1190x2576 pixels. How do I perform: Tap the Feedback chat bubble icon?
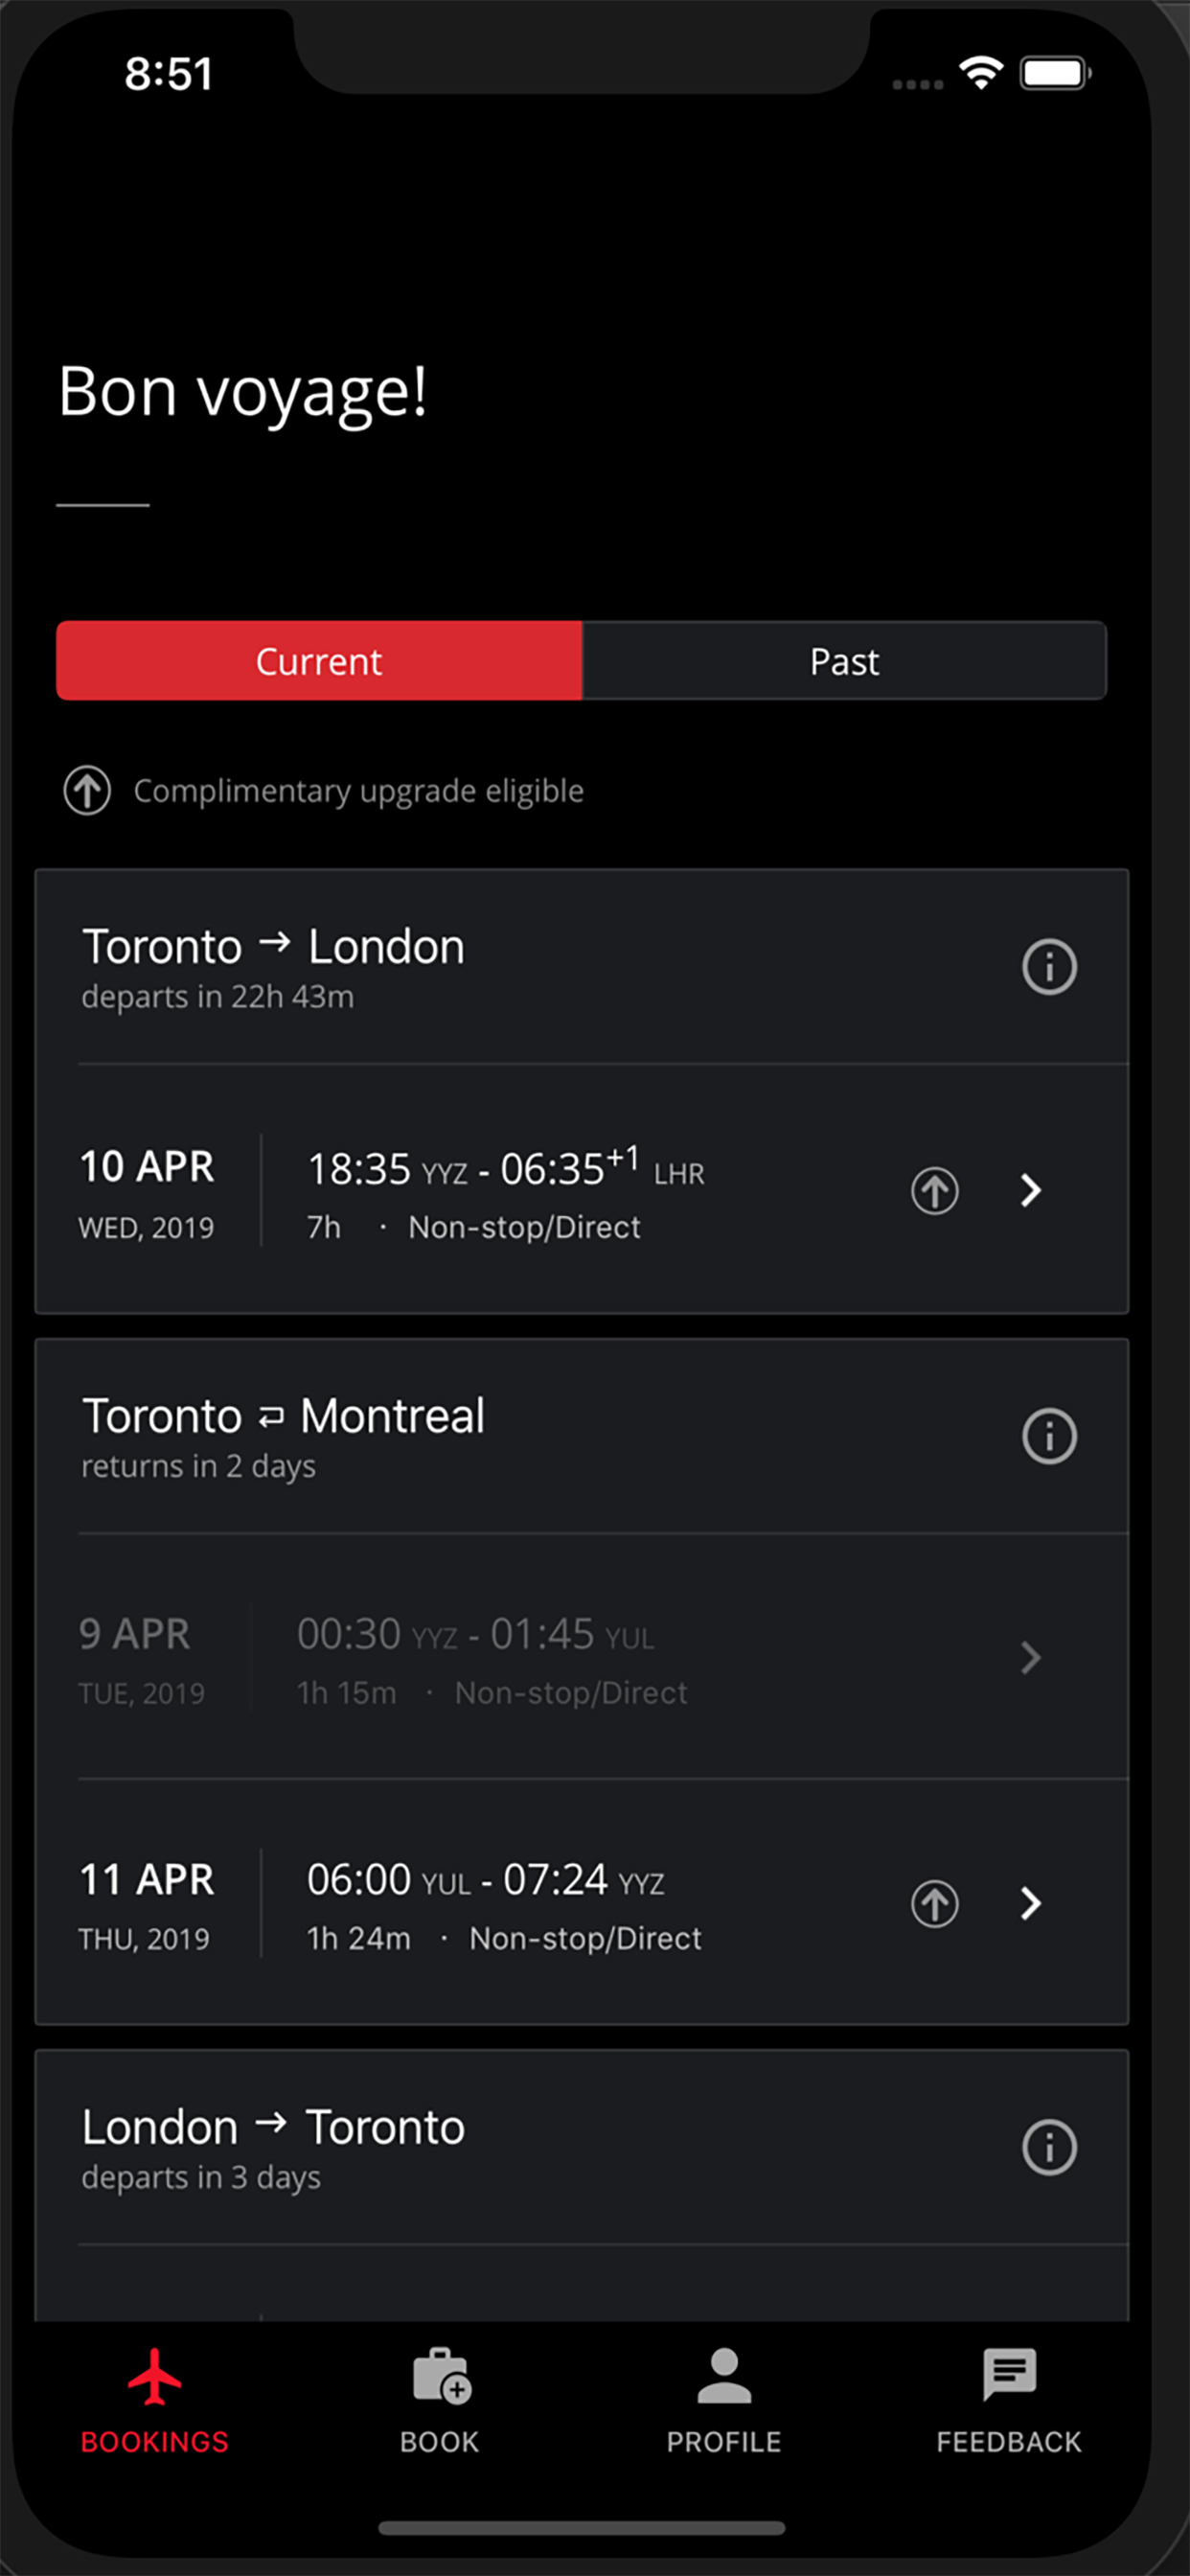1009,2374
